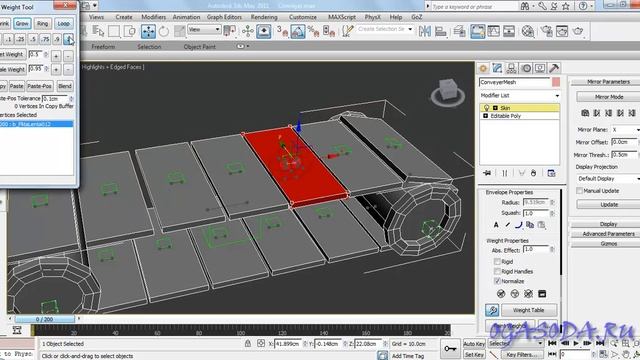The width and height of the screenshot is (640, 360).
Task: Open the Modifiers menu
Action: click(153, 17)
